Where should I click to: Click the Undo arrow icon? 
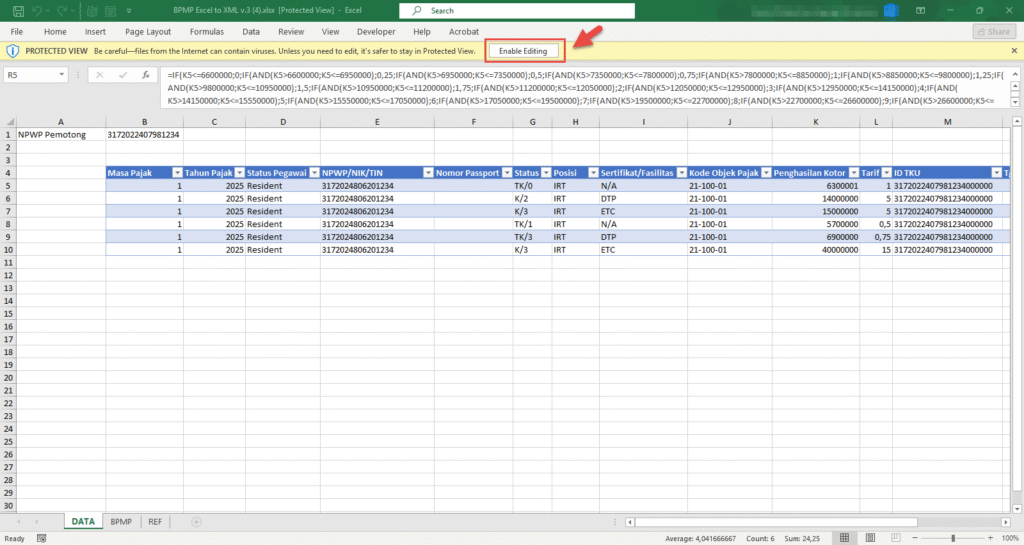35,11
